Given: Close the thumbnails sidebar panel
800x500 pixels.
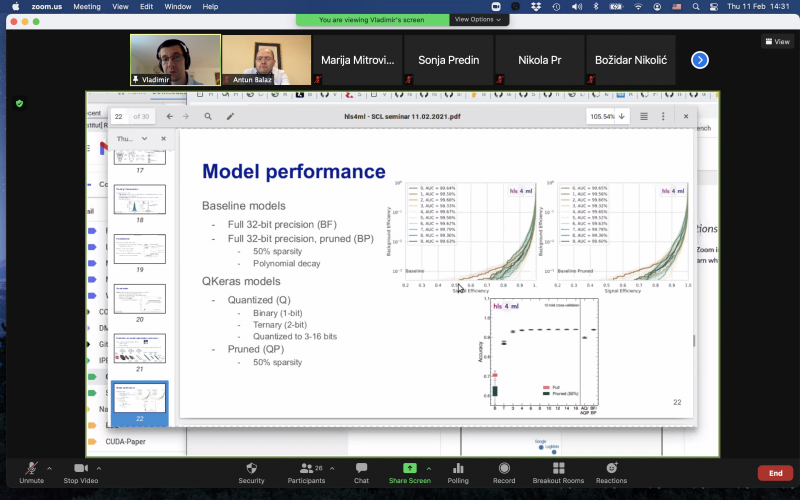Looking at the screenshot, I should 163,139.
